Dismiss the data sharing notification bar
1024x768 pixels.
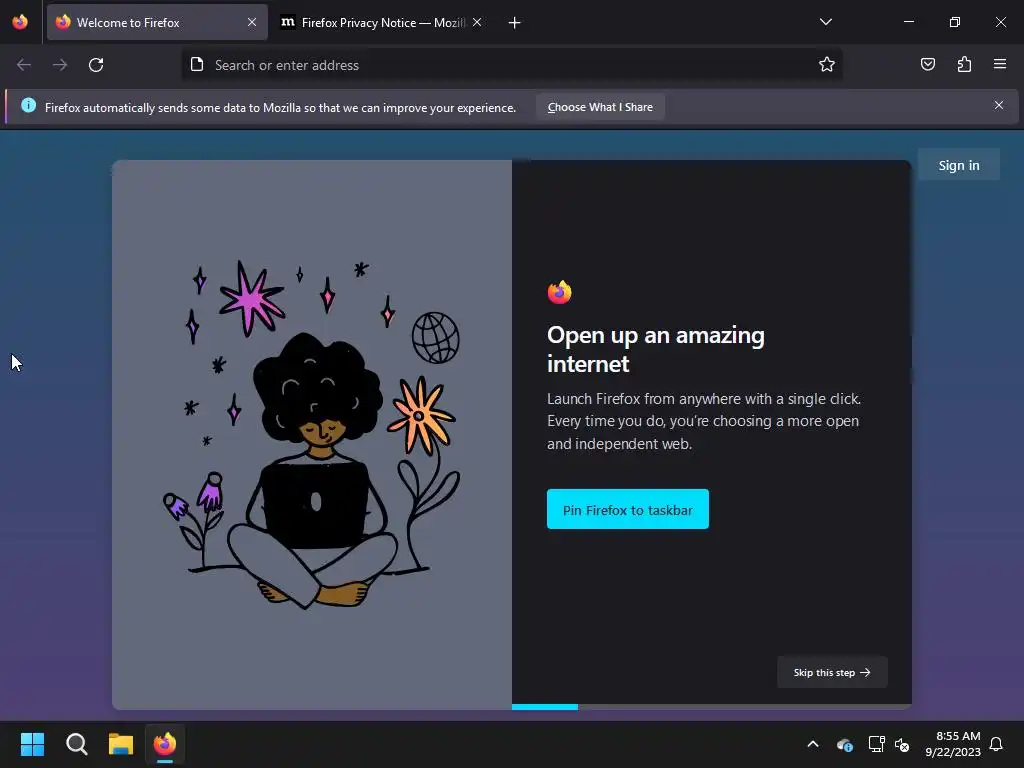point(999,105)
